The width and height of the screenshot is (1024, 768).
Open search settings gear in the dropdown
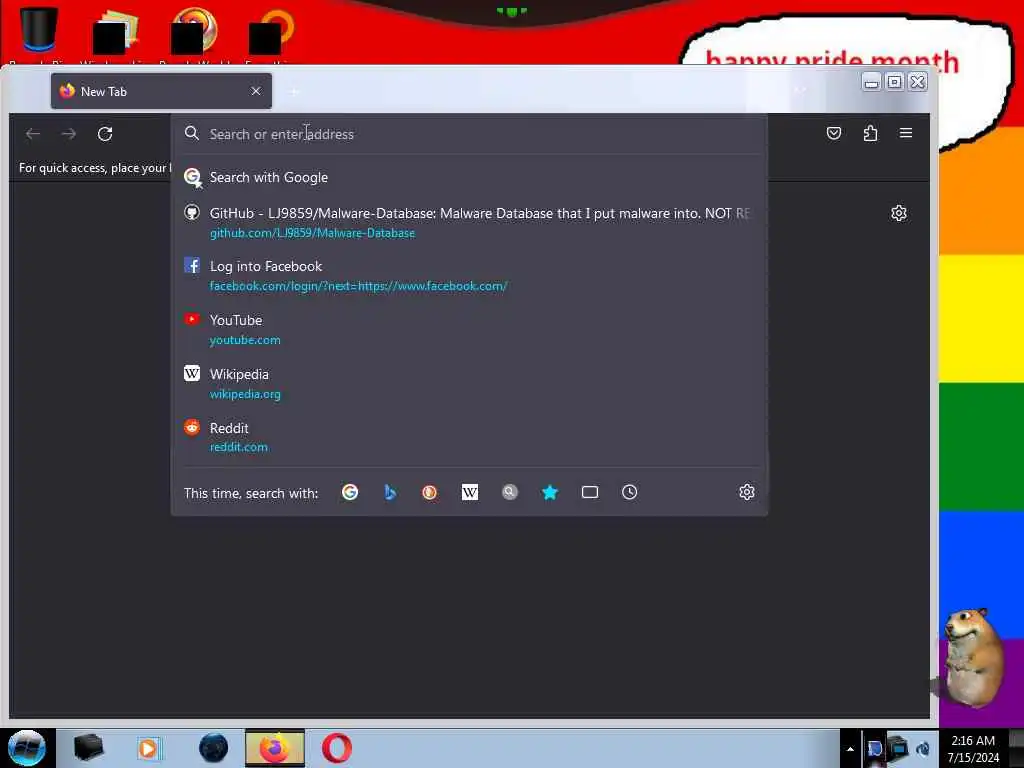click(x=746, y=492)
